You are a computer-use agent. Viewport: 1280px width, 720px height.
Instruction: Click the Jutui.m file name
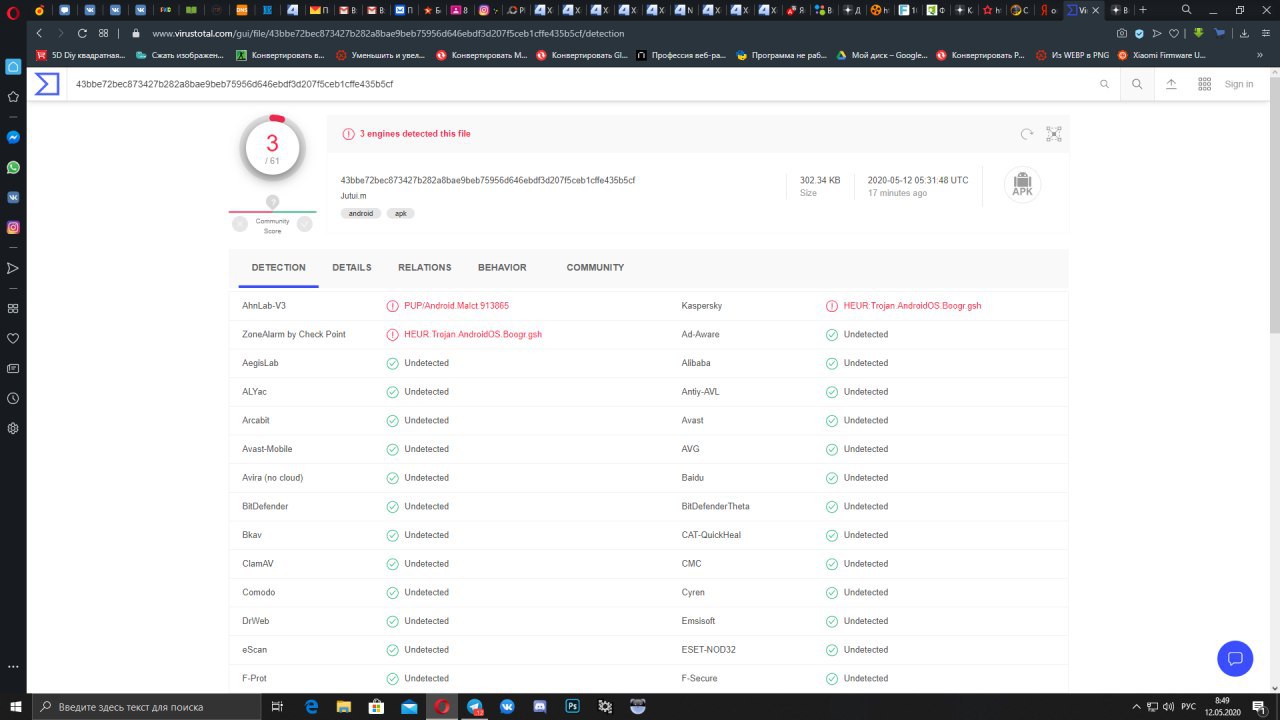354,196
